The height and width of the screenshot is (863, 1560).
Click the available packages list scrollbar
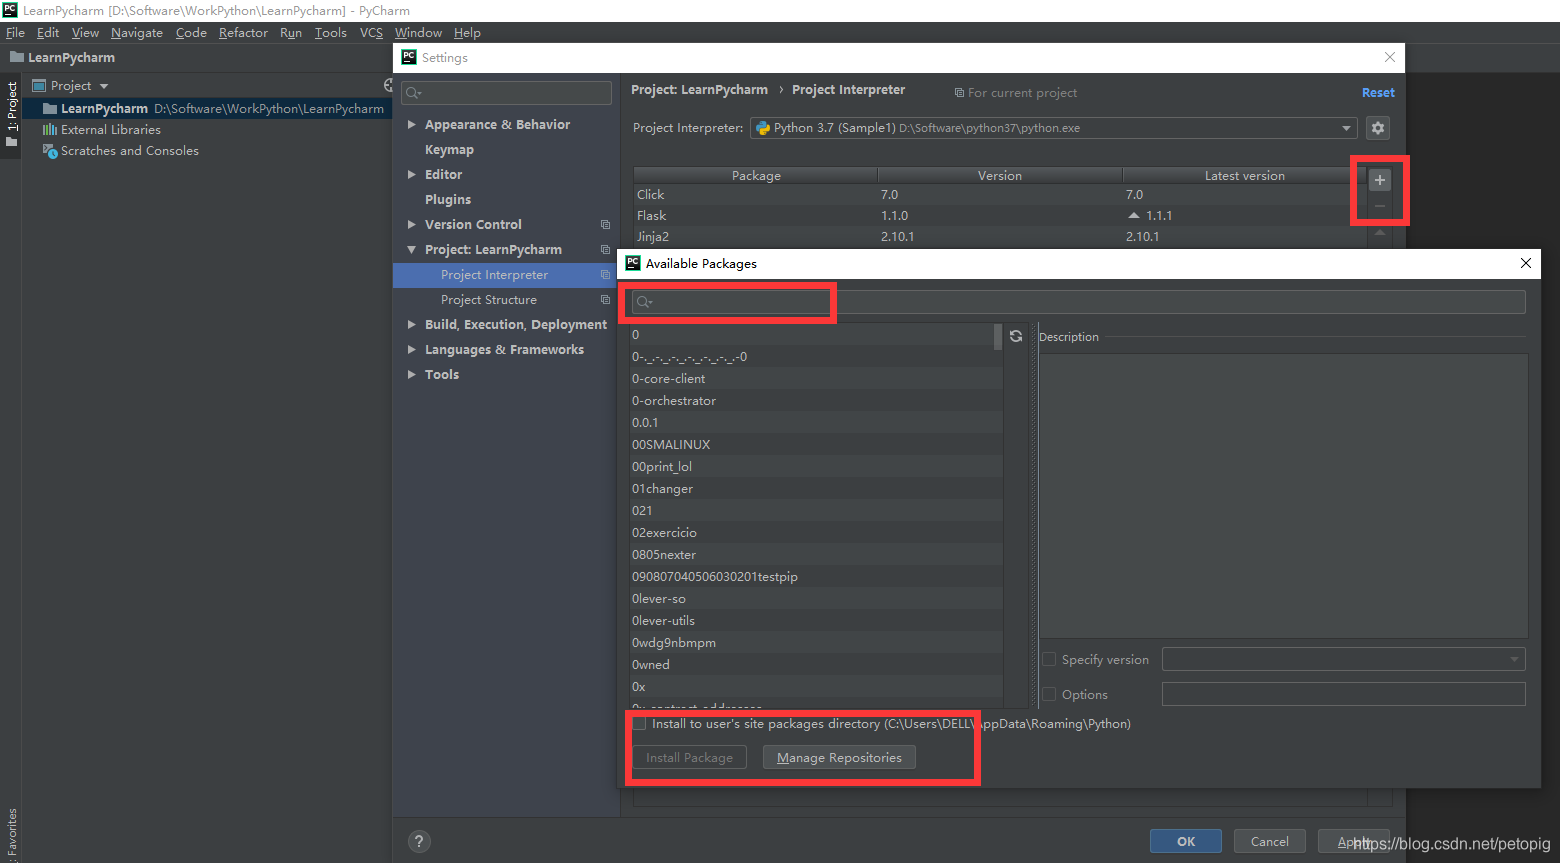point(998,337)
